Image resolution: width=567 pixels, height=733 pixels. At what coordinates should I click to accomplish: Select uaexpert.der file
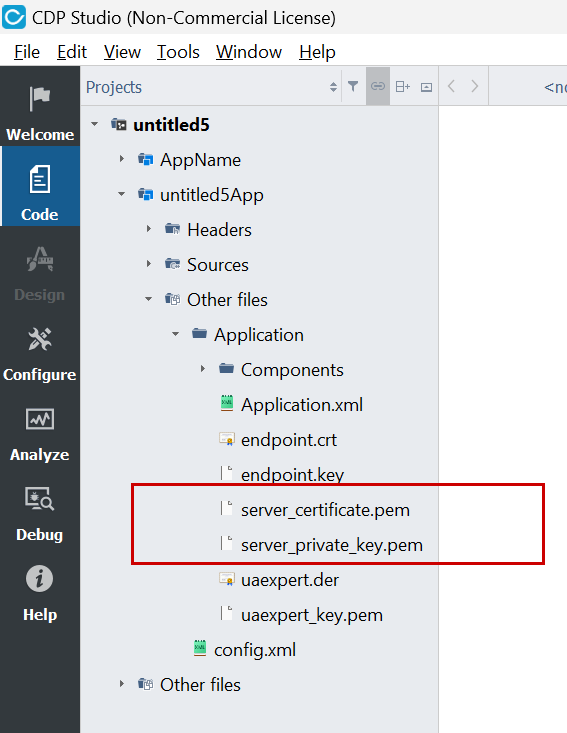point(290,580)
